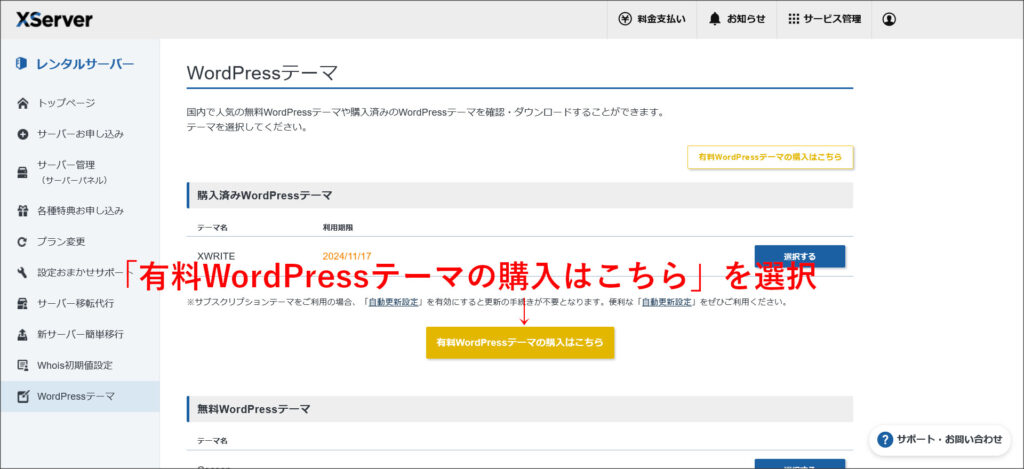
Task: Open first 自動更新設定 link
Action: [393, 302]
